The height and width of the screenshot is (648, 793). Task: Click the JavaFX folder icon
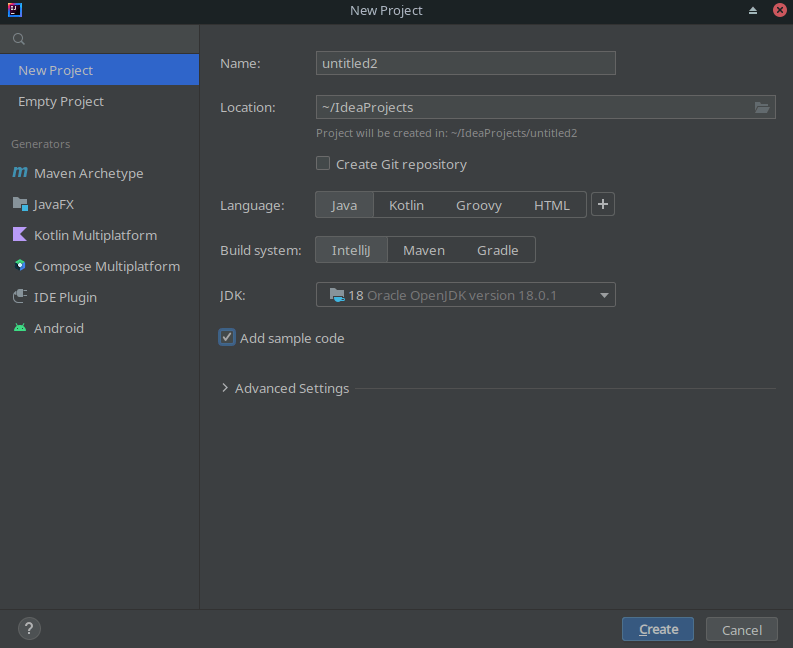20,204
